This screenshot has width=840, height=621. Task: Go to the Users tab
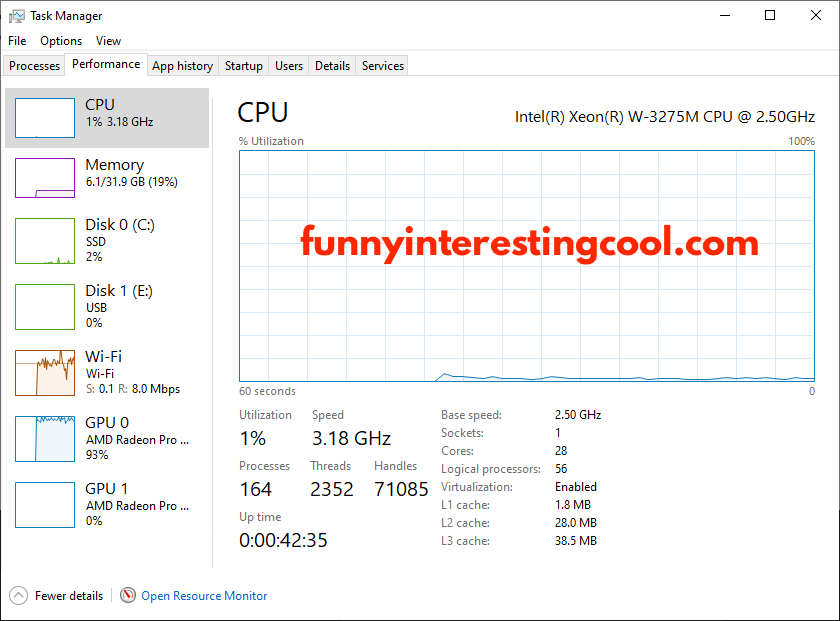pos(289,66)
